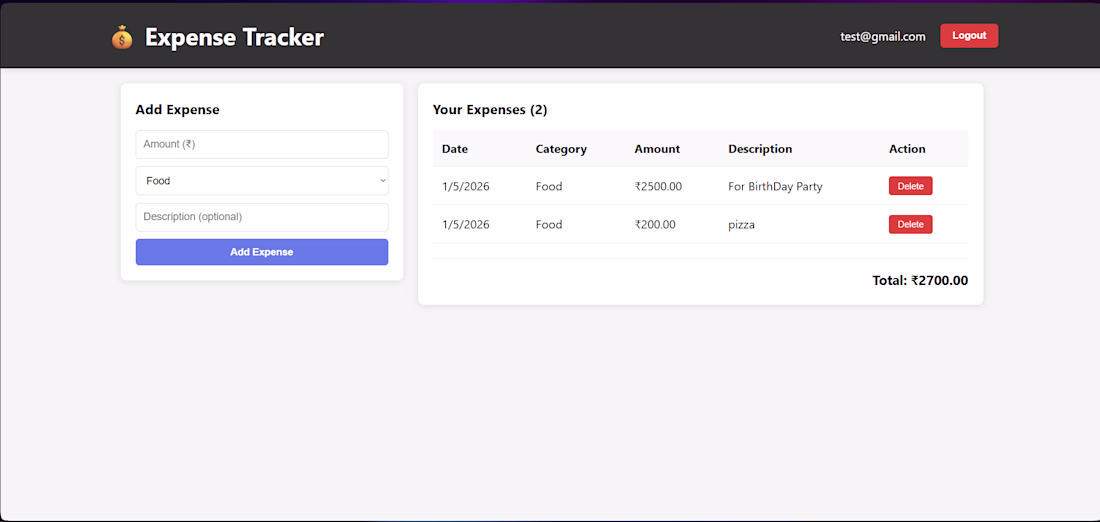1100x522 pixels.
Task: Click the Amount column header
Action: 657,149
